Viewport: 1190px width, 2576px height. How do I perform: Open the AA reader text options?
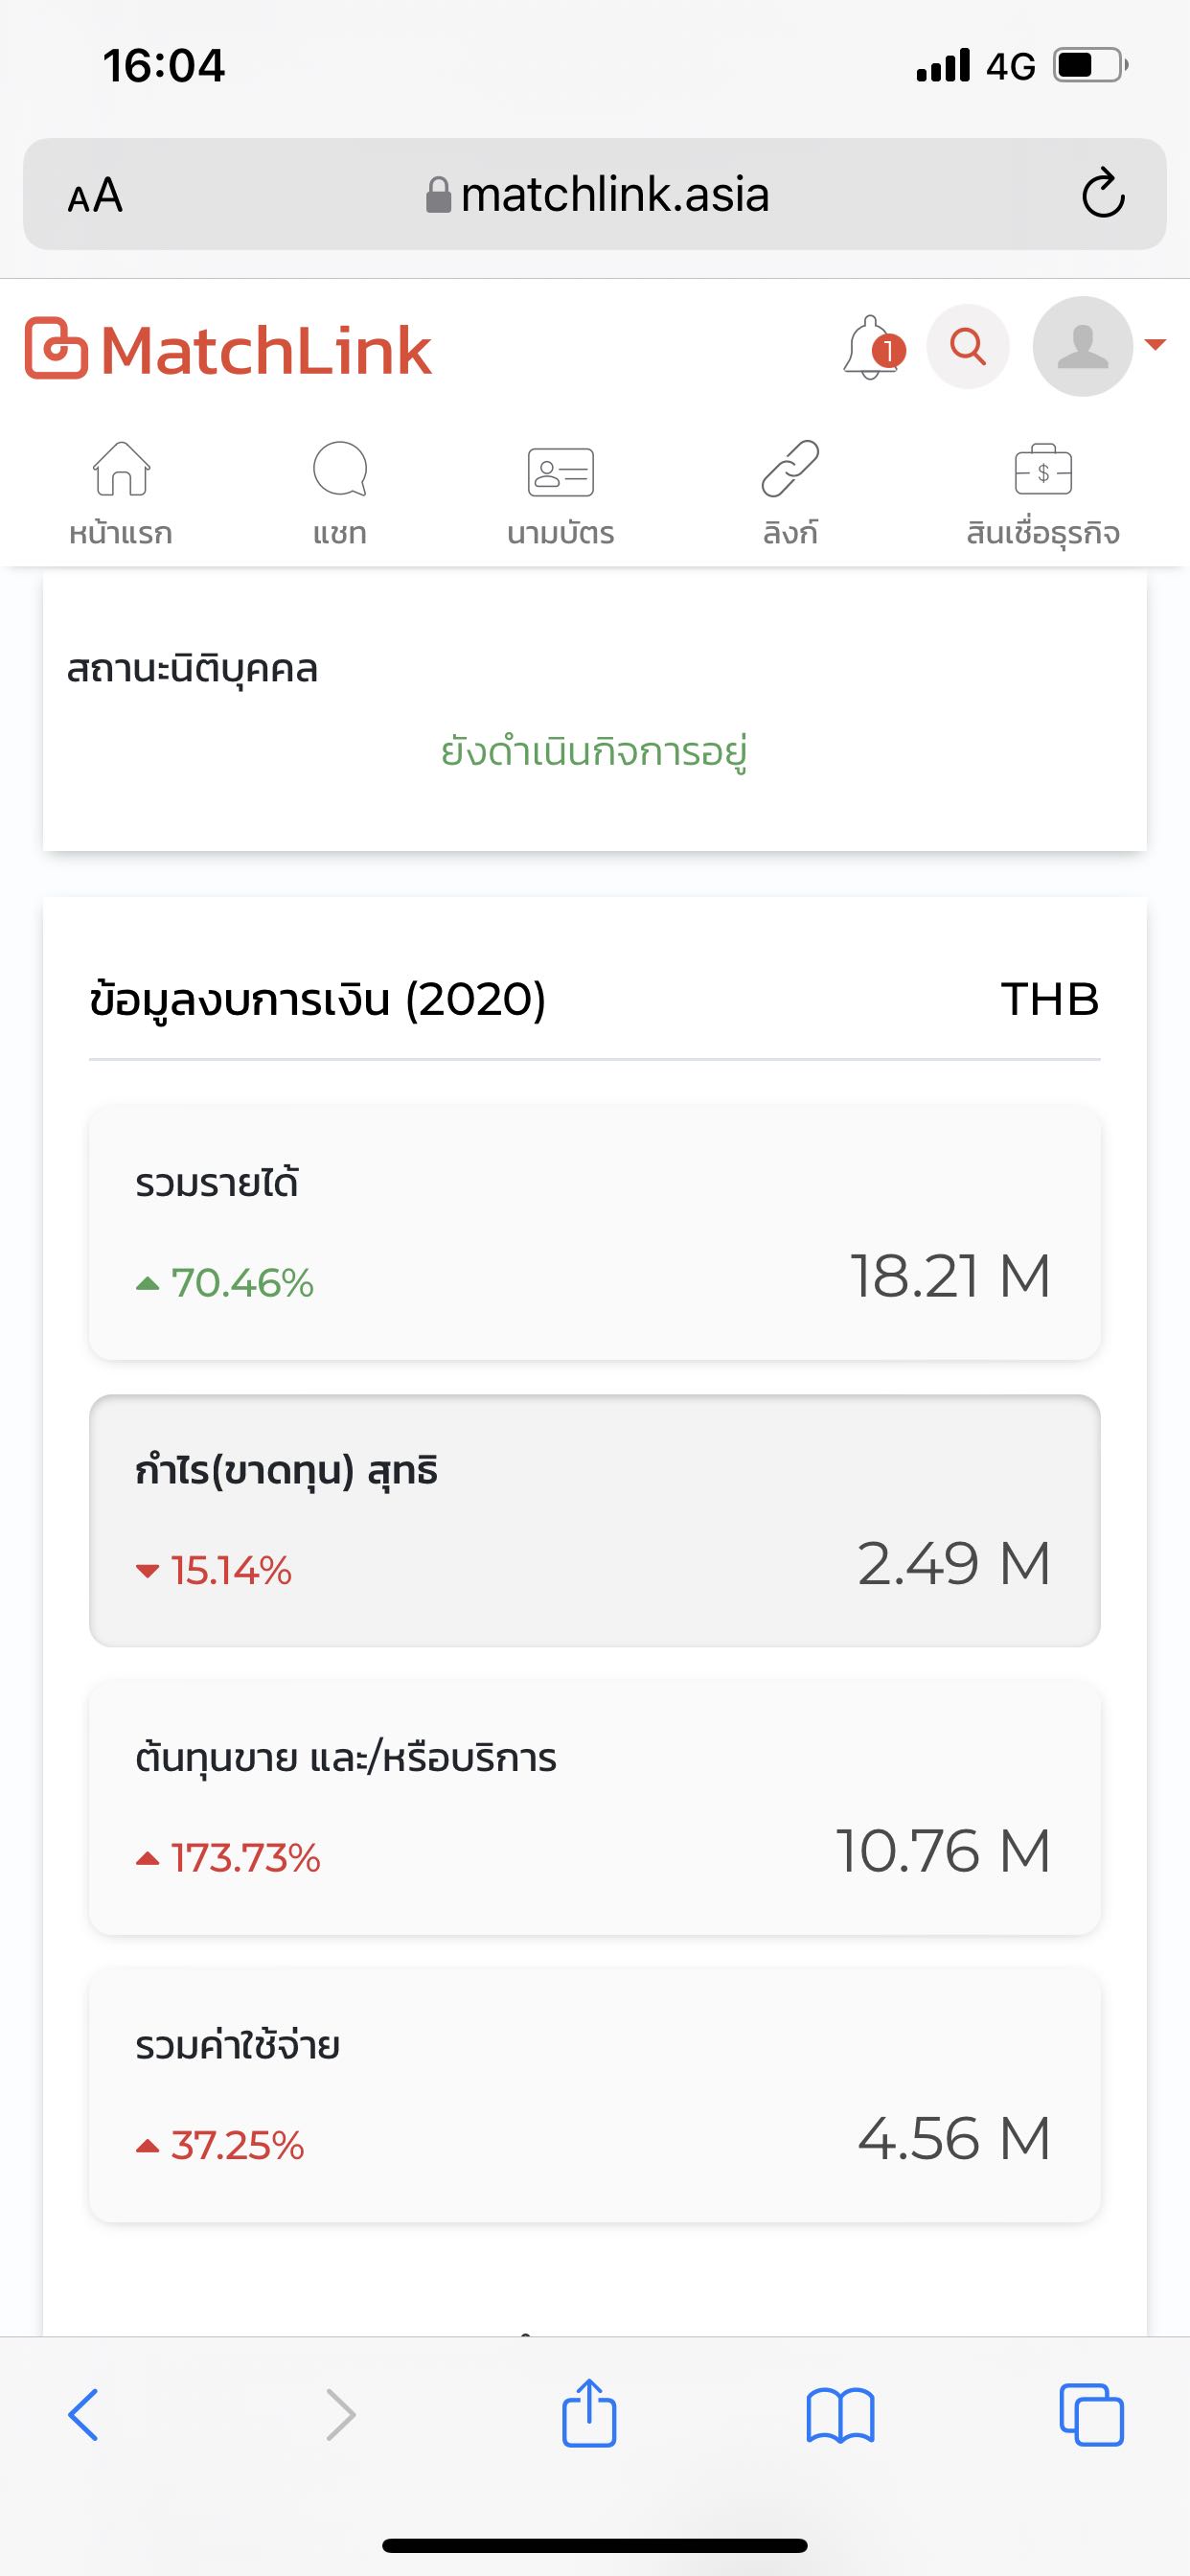tap(95, 195)
